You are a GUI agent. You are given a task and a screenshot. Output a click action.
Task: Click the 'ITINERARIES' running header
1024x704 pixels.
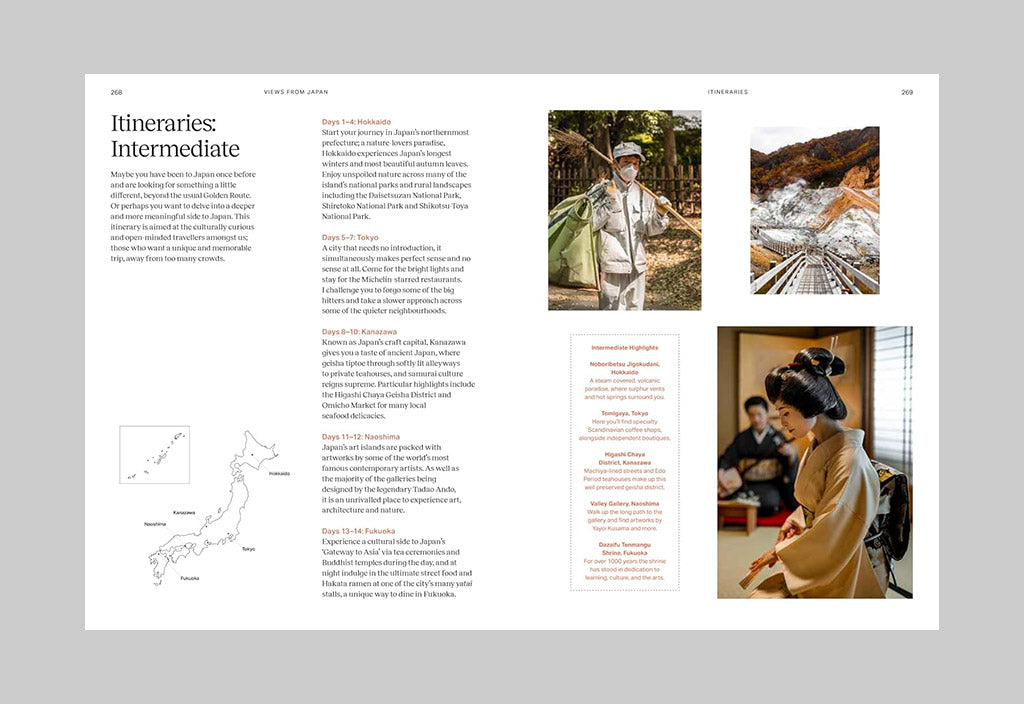coord(727,91)
